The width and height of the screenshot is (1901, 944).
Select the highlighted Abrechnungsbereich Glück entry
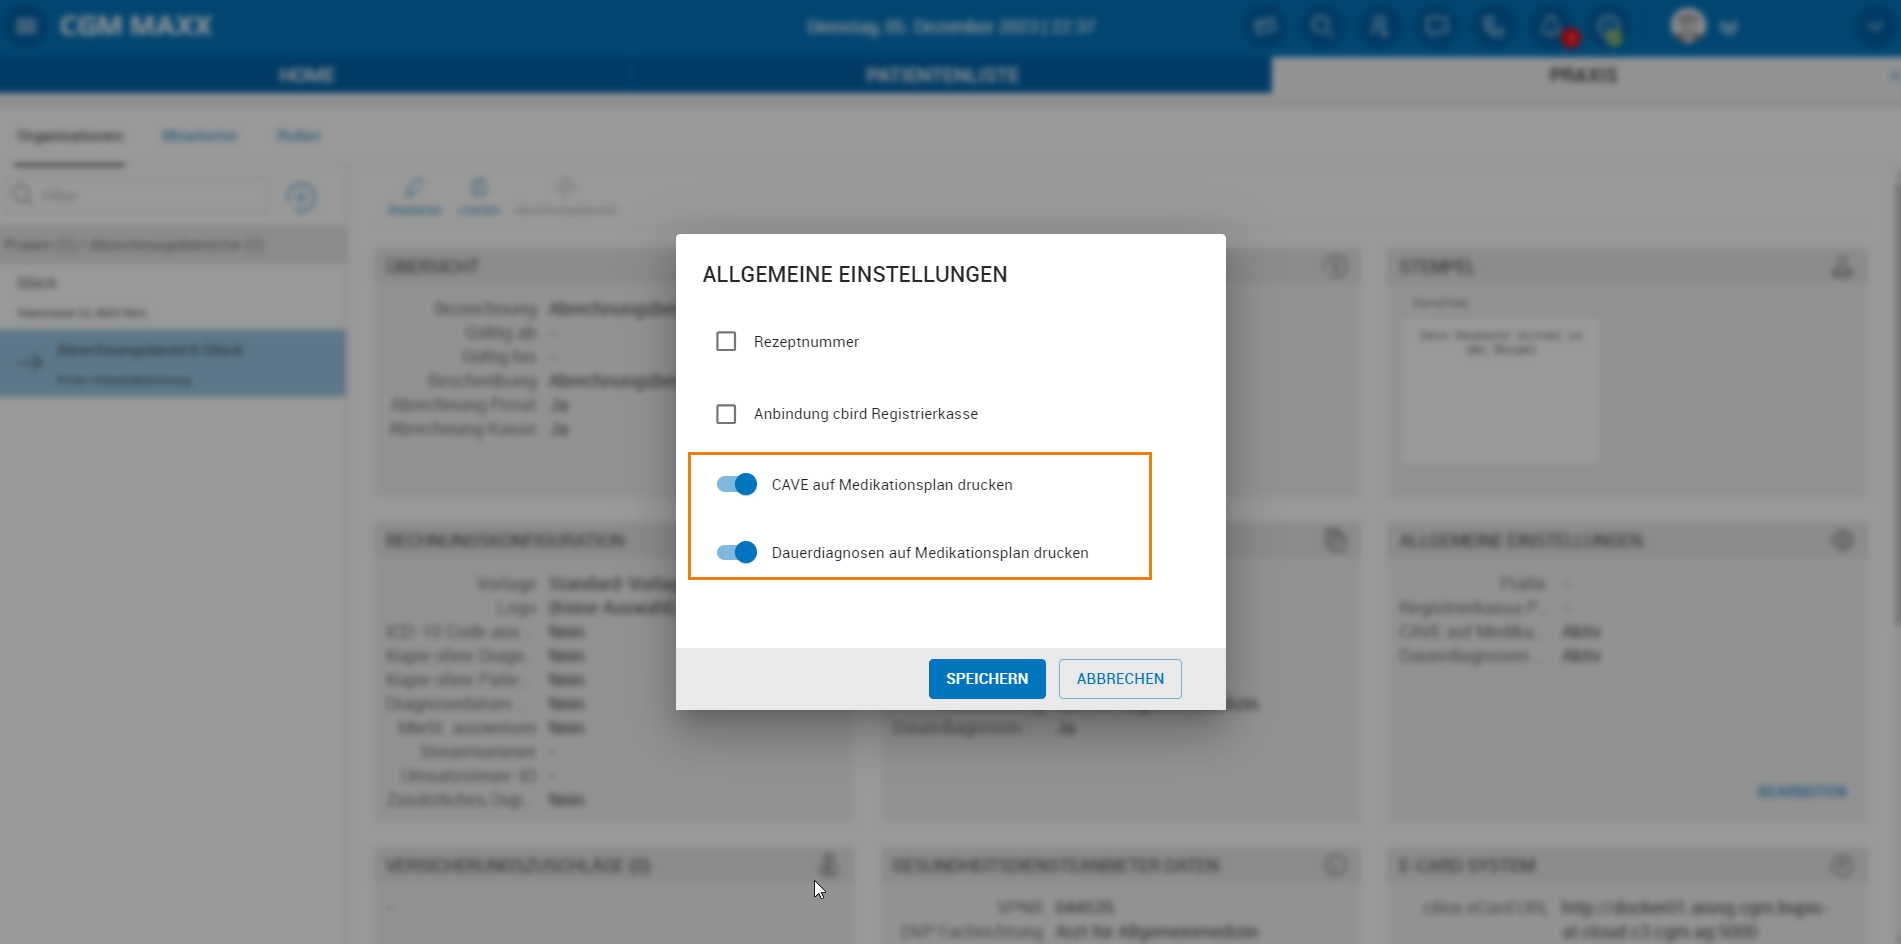point(173,363)
